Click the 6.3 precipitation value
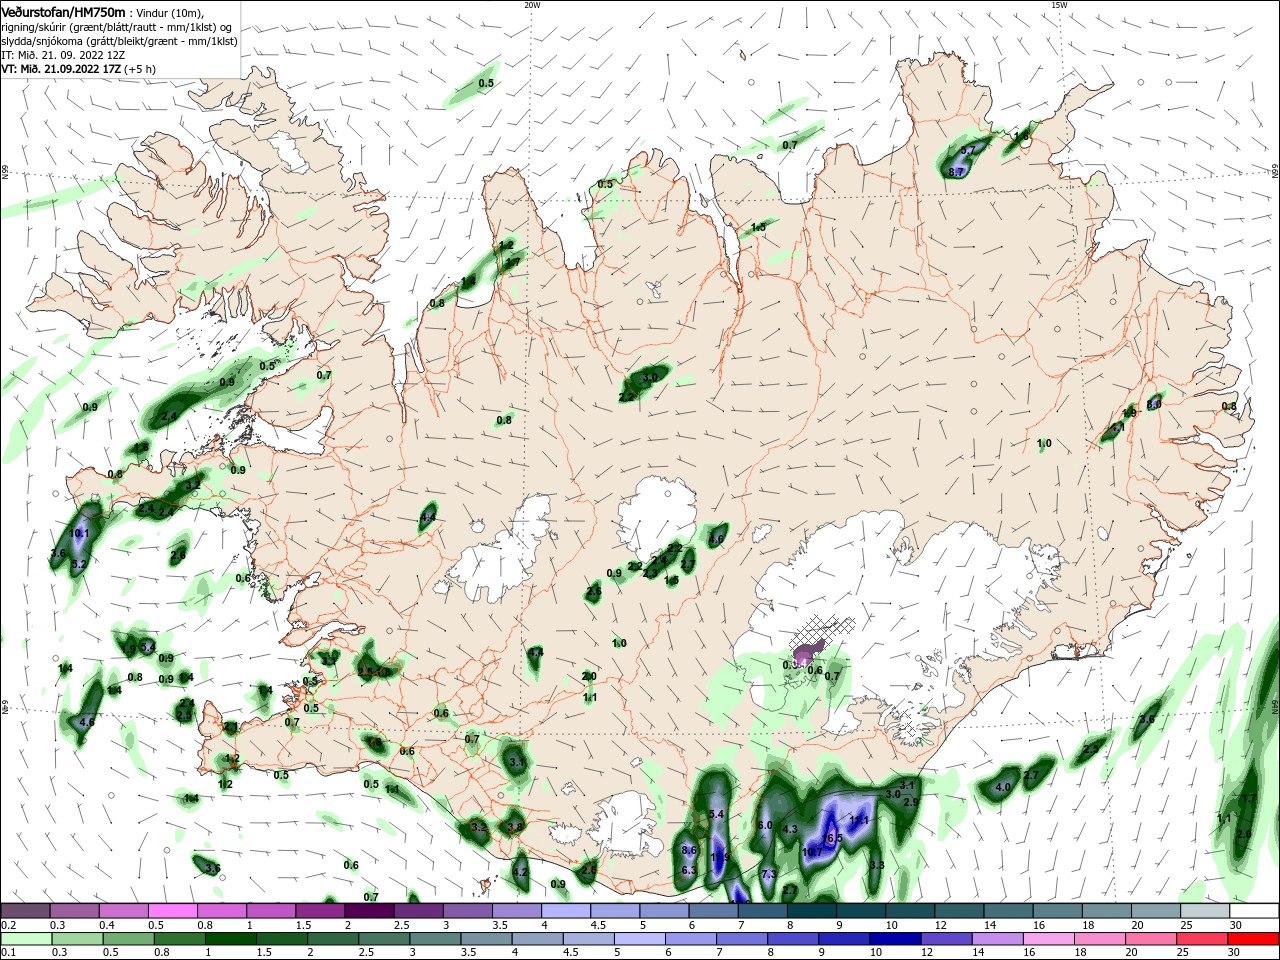Viewport: 1280px width, 960px height. [689, 870]
